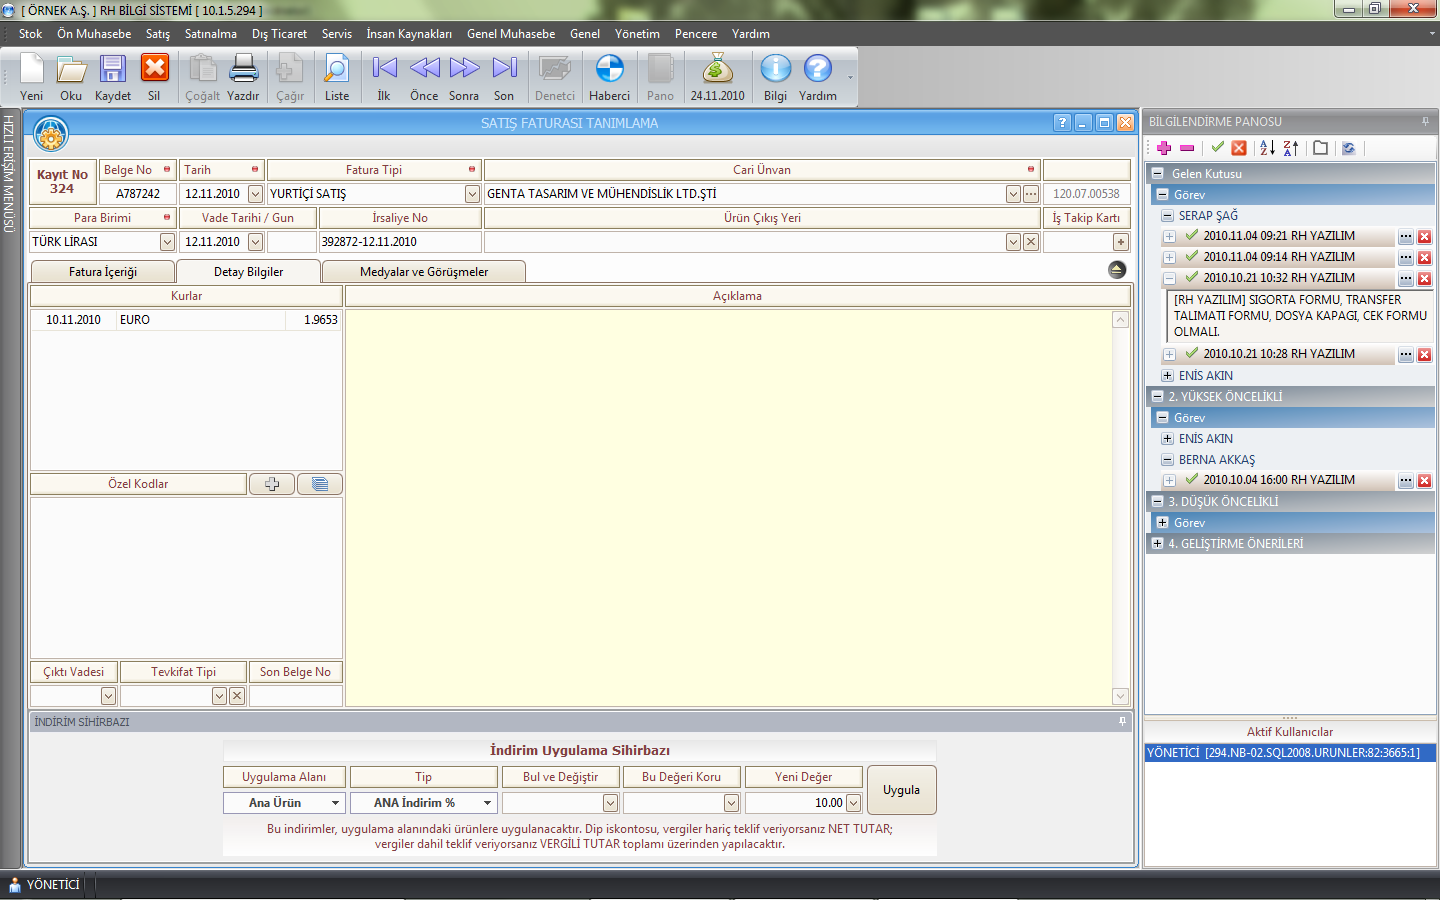Open the Haberci messenger icon
1440x900 pixels.
pos(609,70)
